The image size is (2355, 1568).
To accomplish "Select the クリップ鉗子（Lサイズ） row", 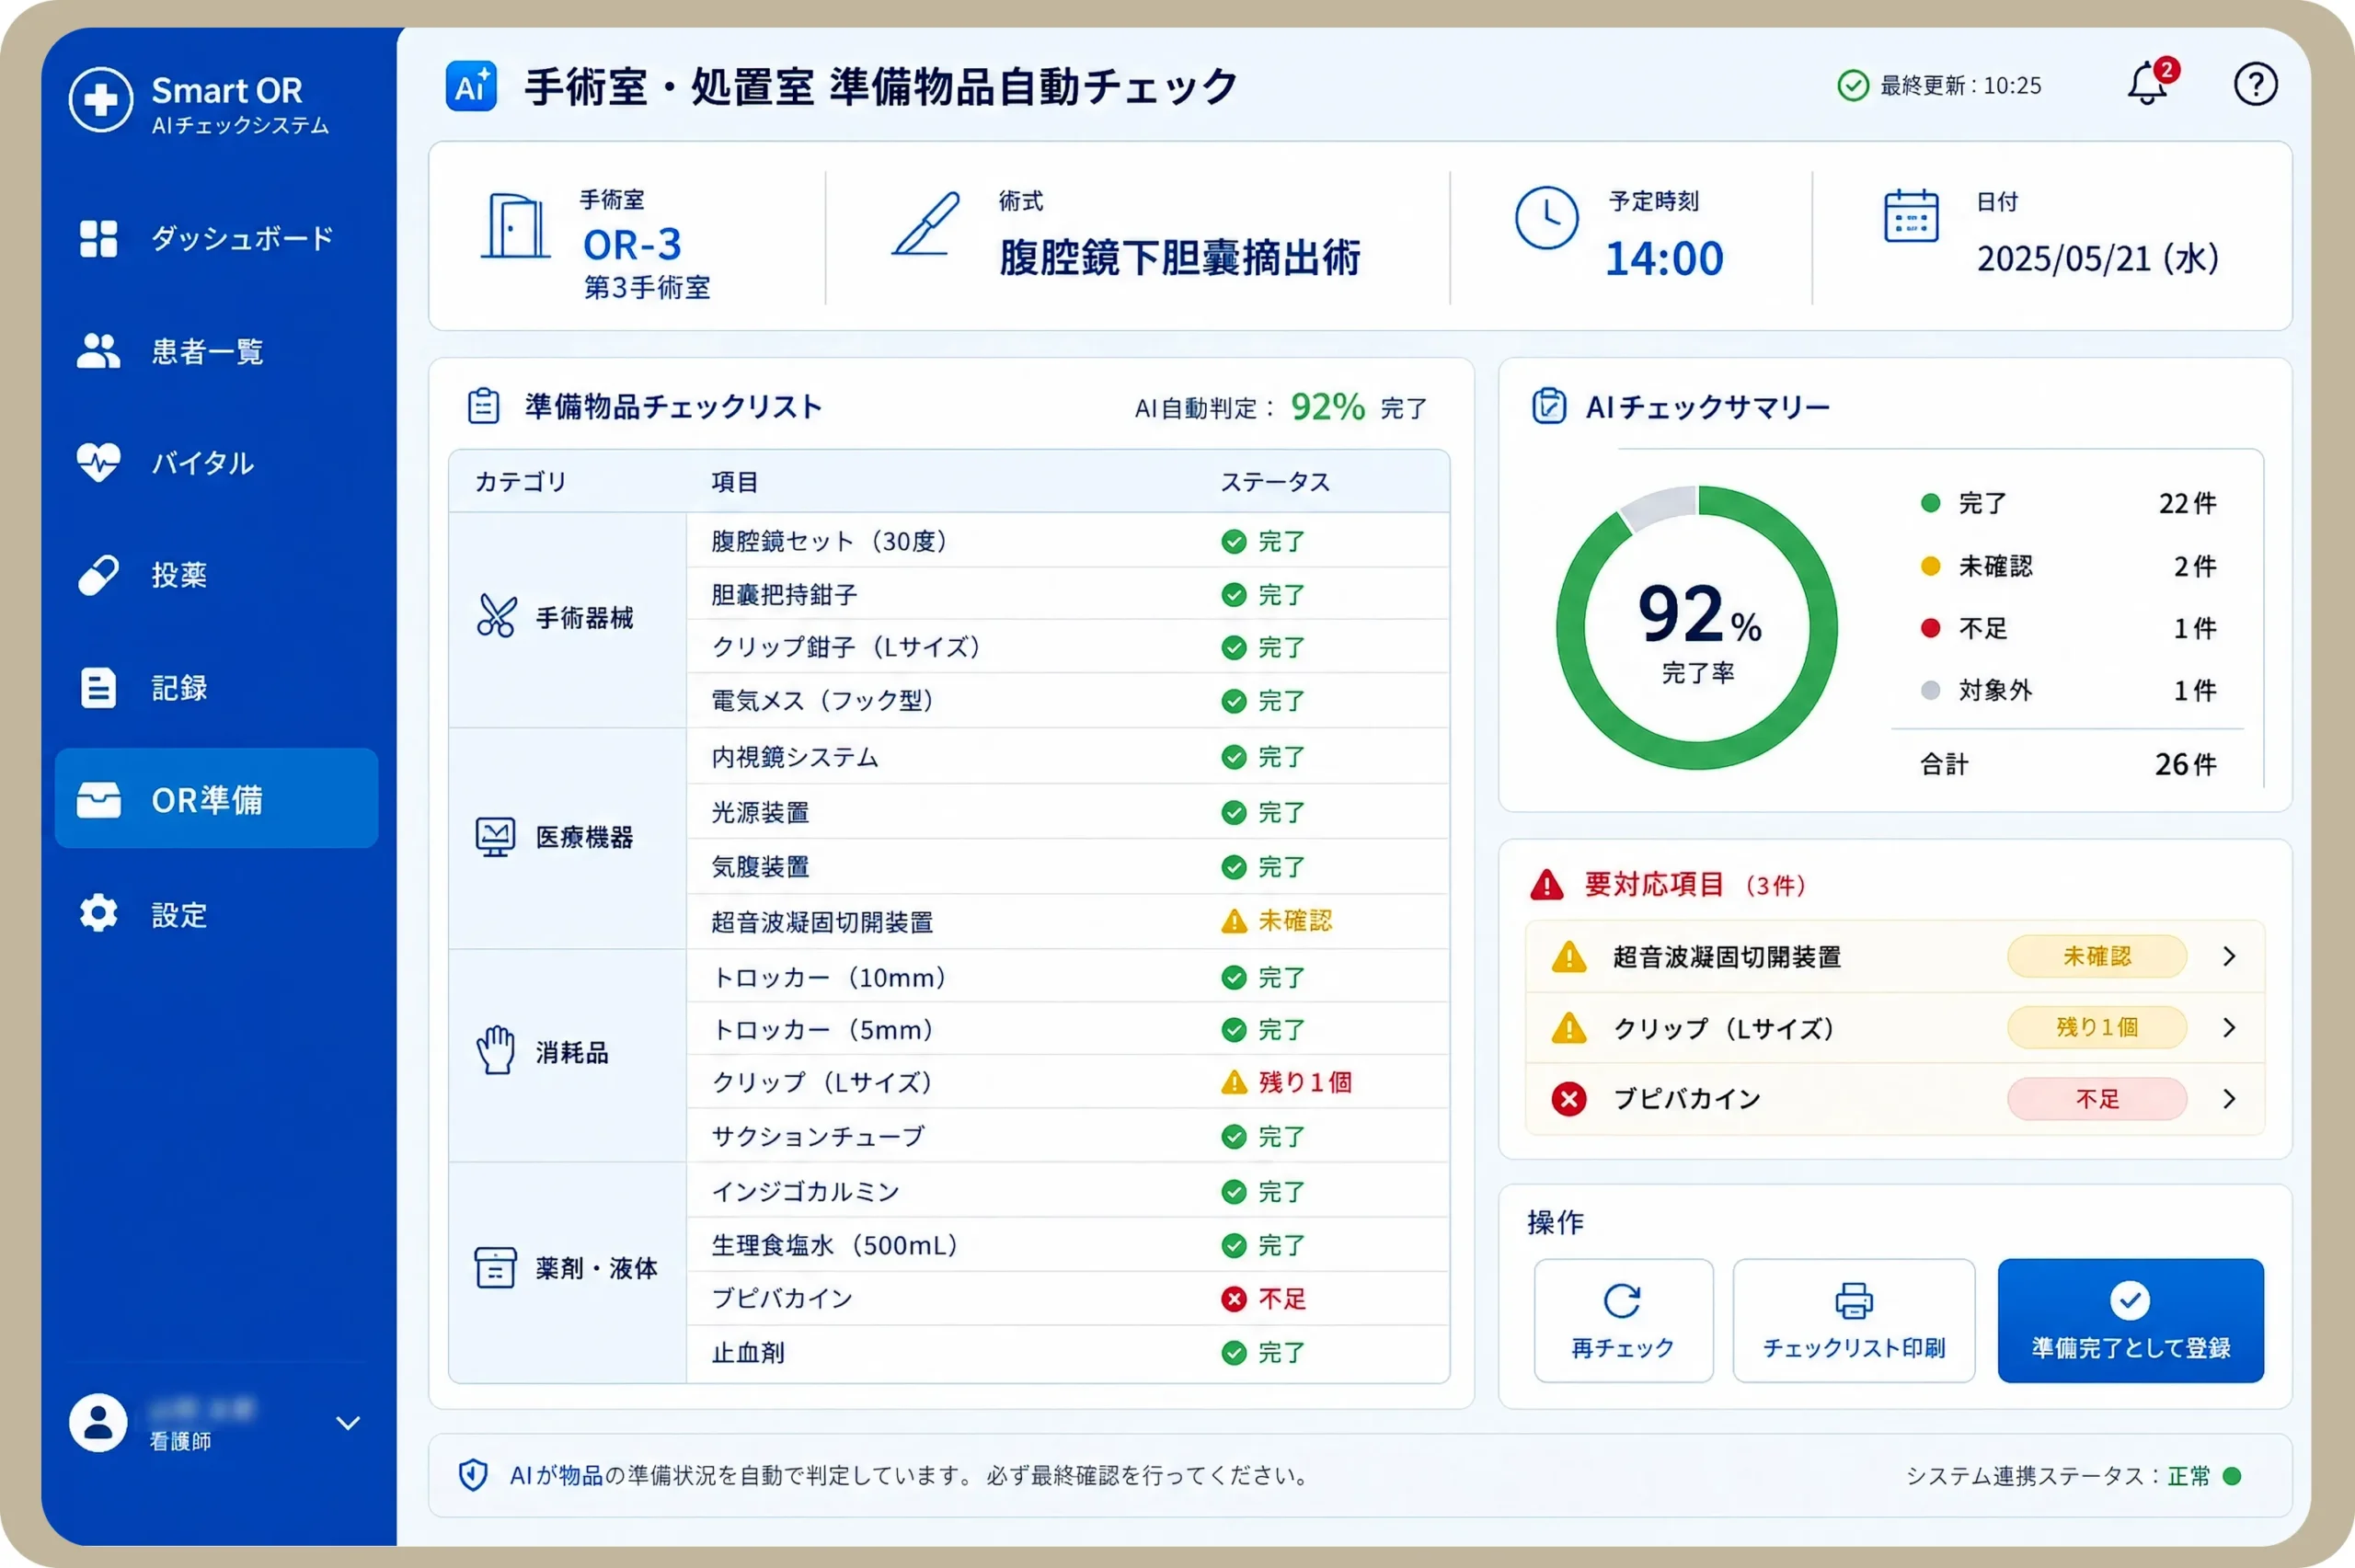I will tap(1068, 647).
